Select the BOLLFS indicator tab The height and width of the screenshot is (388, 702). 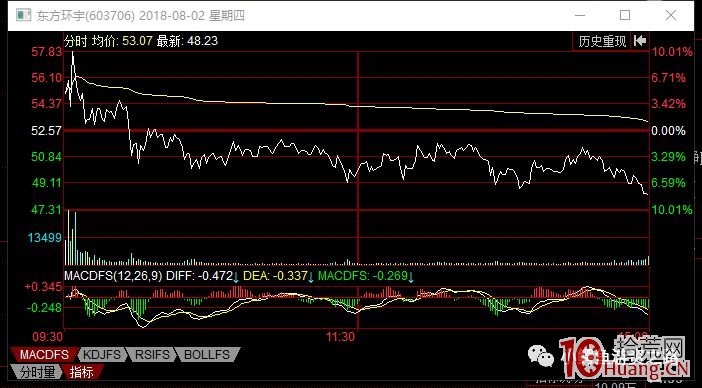207,355
